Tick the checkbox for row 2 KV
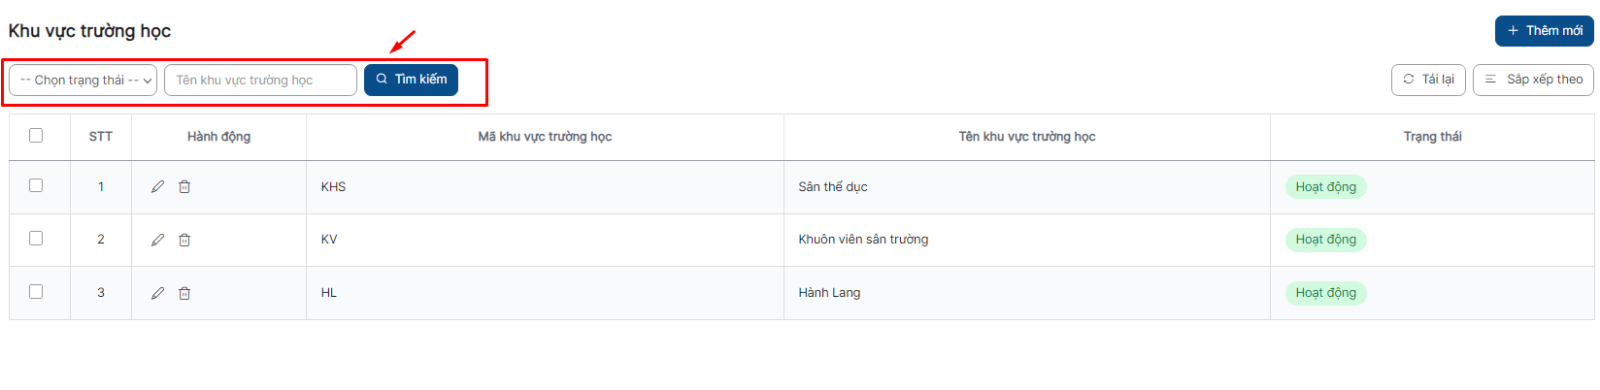1600x390 pixels. (36, 238)
